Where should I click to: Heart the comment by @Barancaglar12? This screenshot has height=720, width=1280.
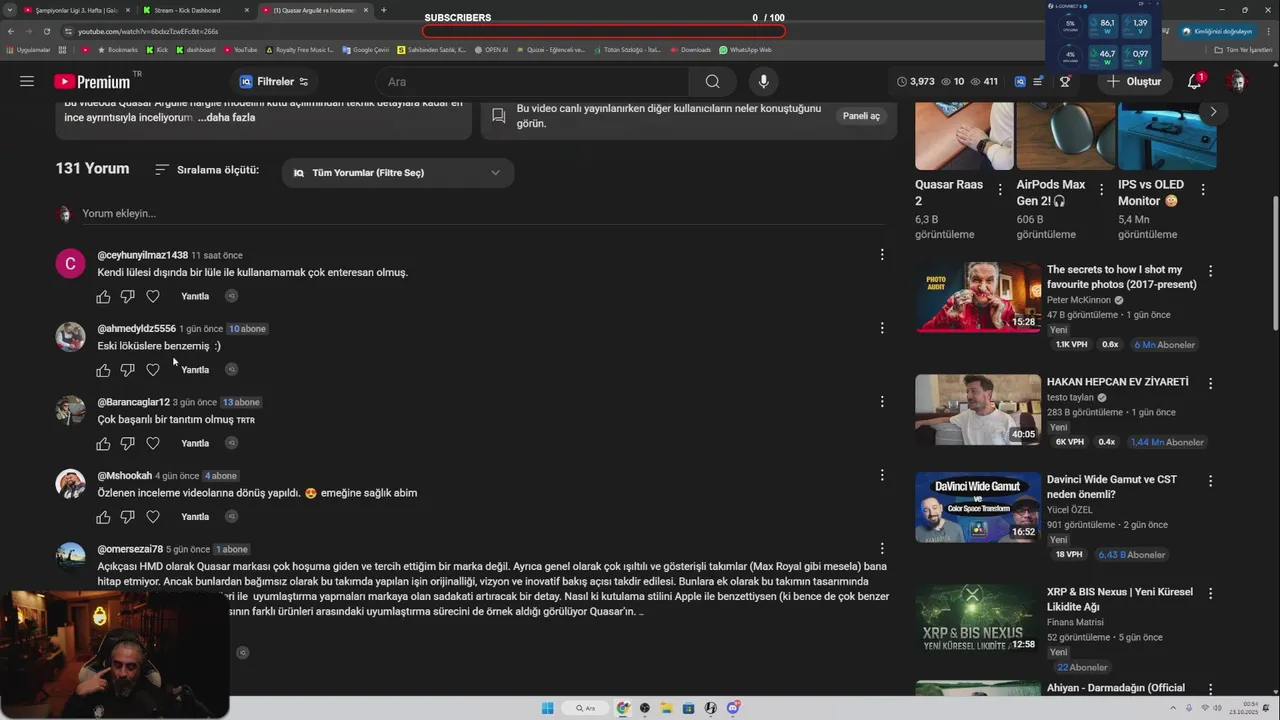(152, 443)
